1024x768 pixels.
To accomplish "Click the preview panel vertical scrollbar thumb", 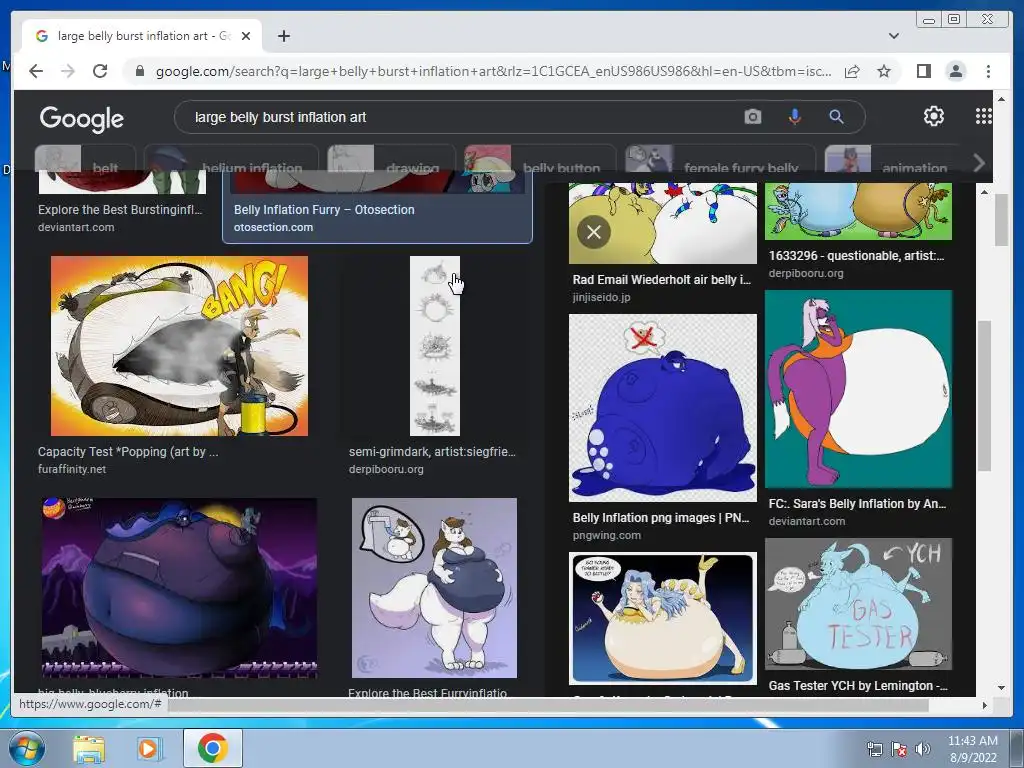I will (x=984, y=395).
